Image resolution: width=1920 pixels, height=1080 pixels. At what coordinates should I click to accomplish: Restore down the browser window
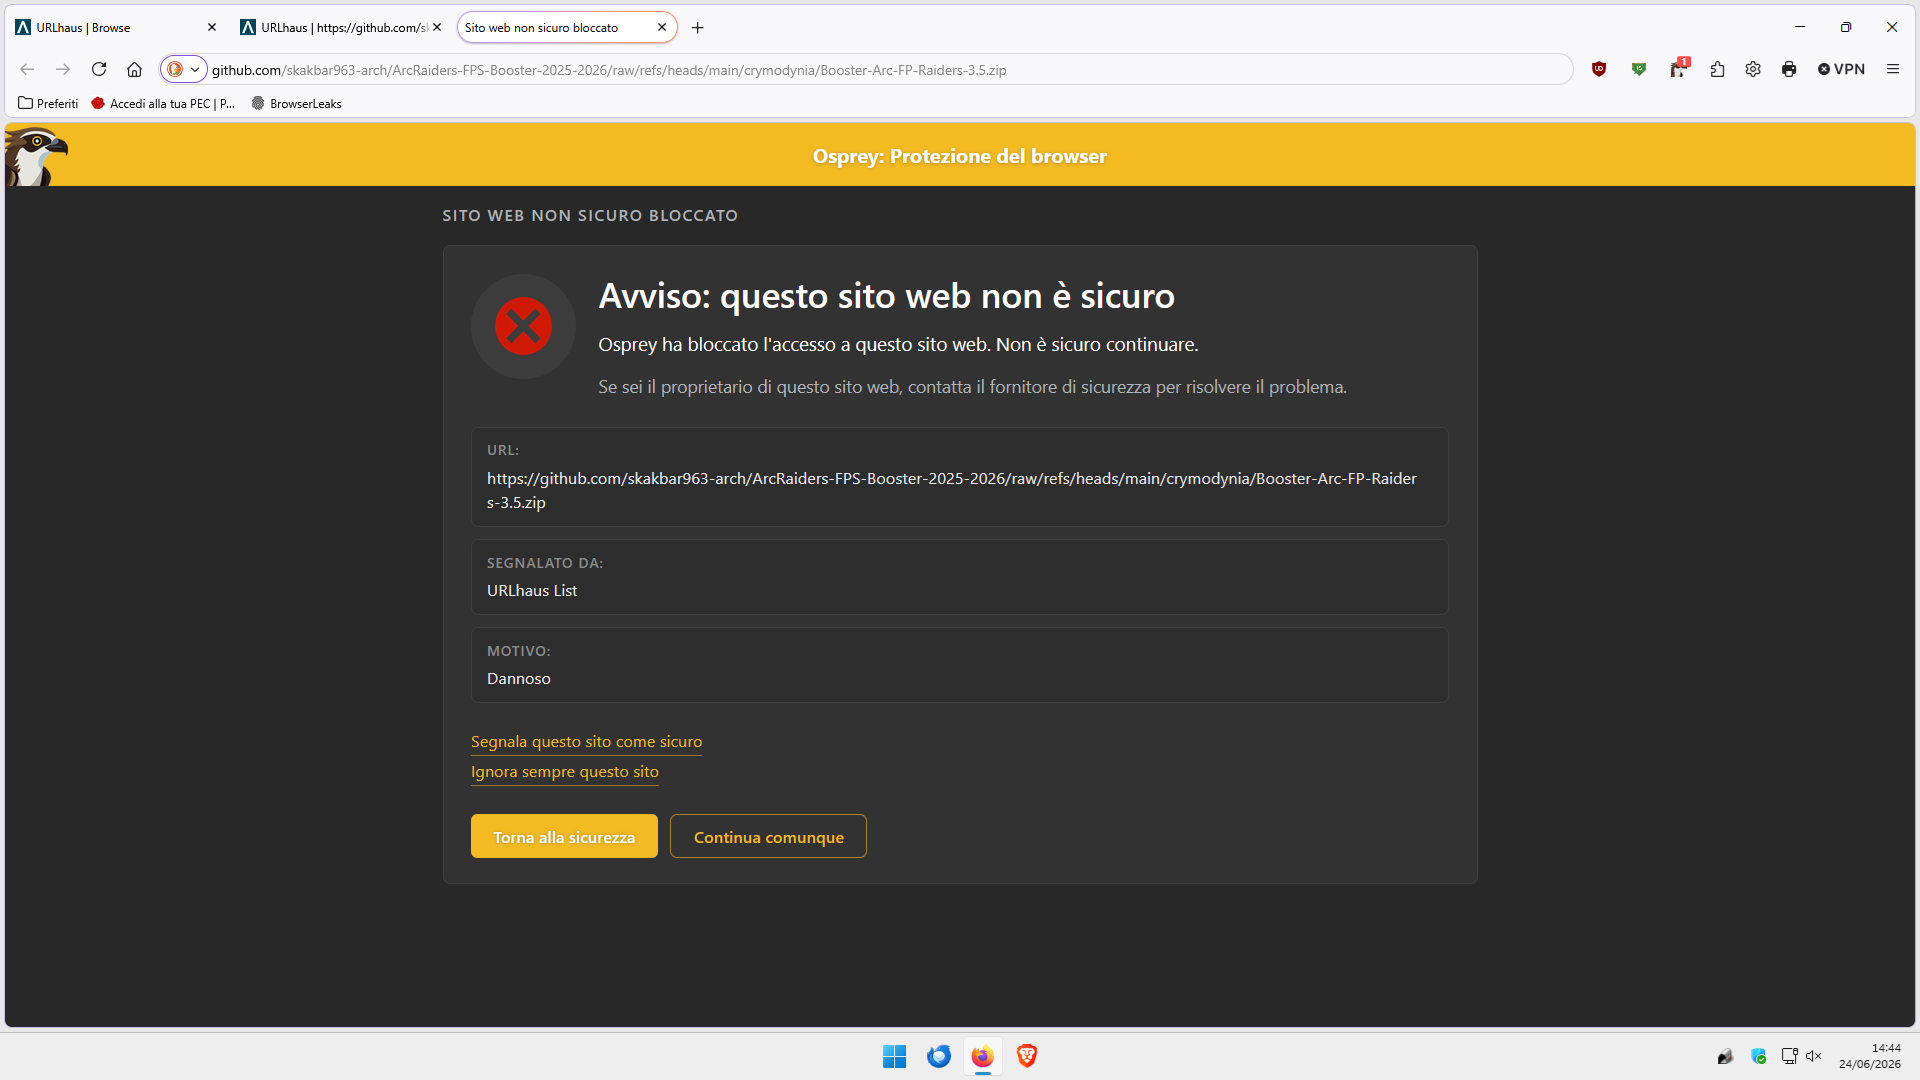coord(1846,27)
